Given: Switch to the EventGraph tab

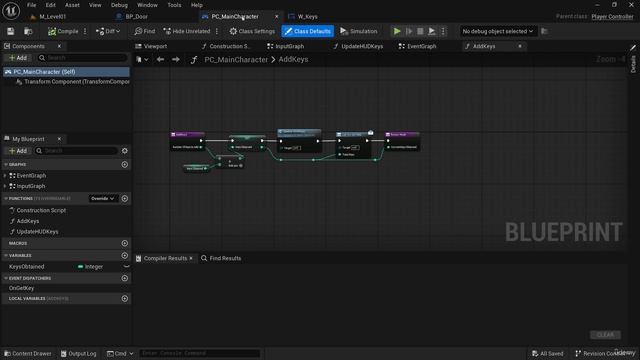Looking at the screenshot, I should tap(421, 46).
